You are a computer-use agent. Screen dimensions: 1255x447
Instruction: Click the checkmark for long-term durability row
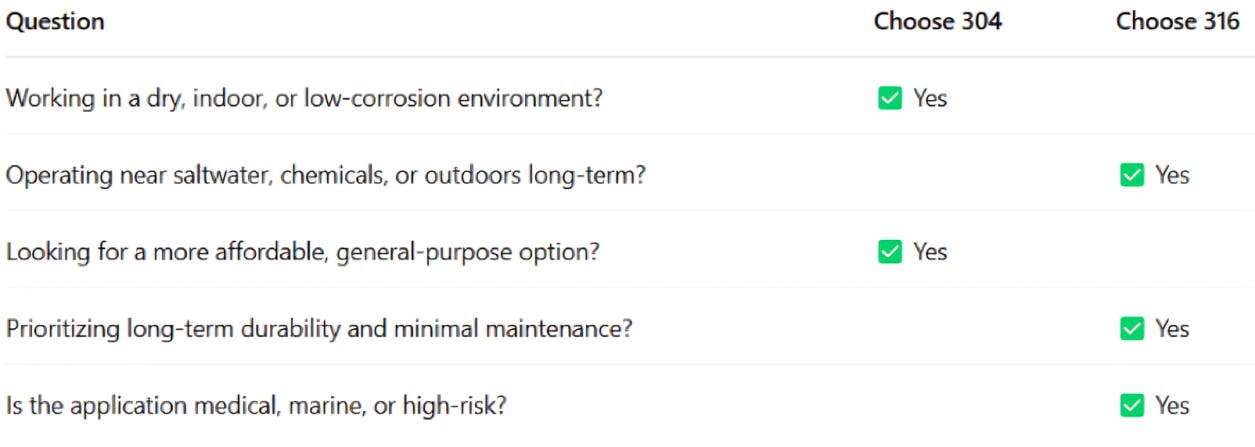[1131, 328]
